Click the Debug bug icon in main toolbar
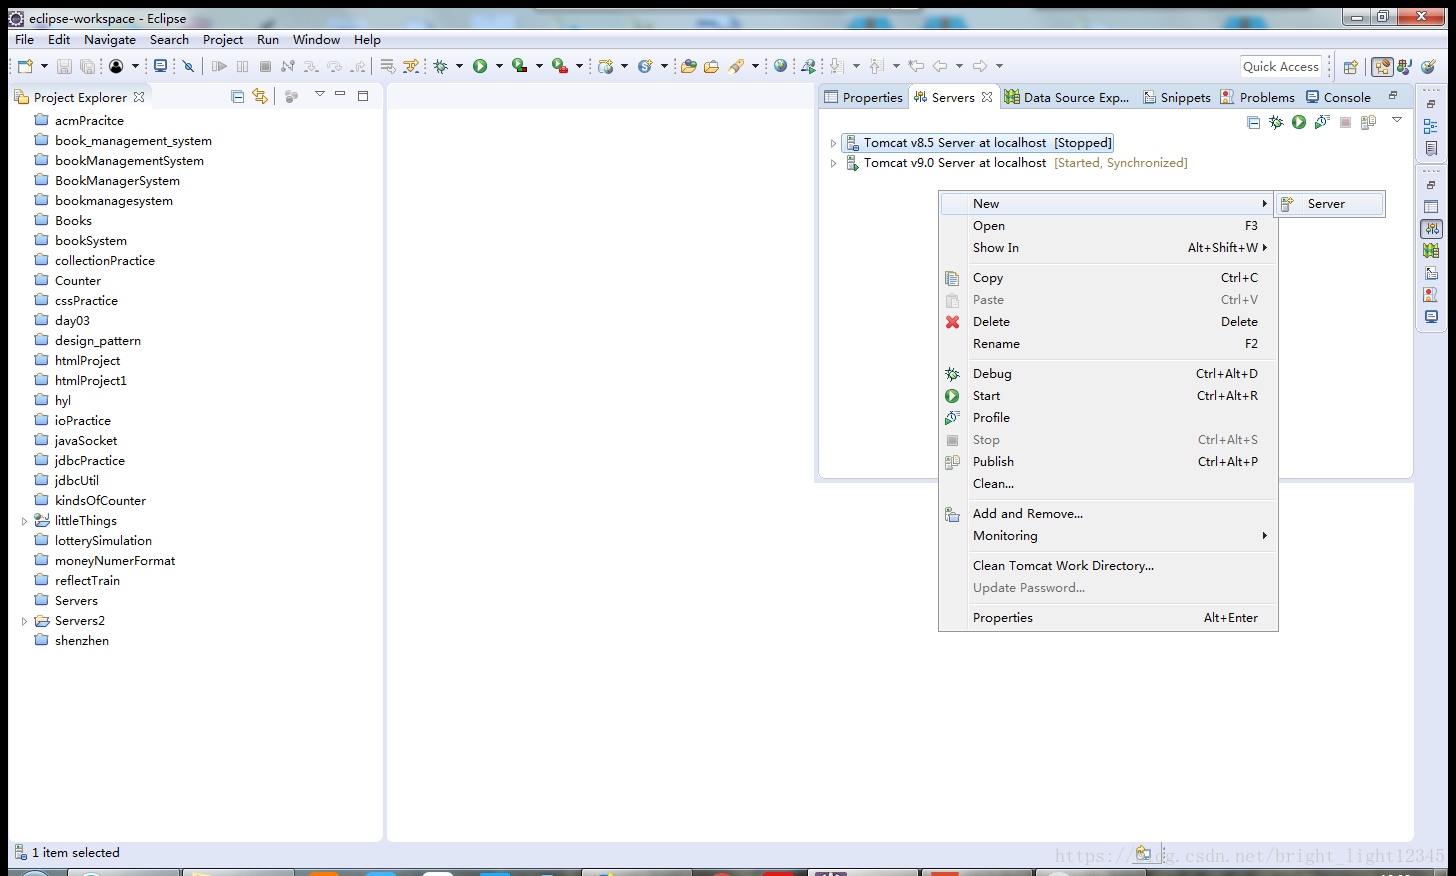 [440, 66]
